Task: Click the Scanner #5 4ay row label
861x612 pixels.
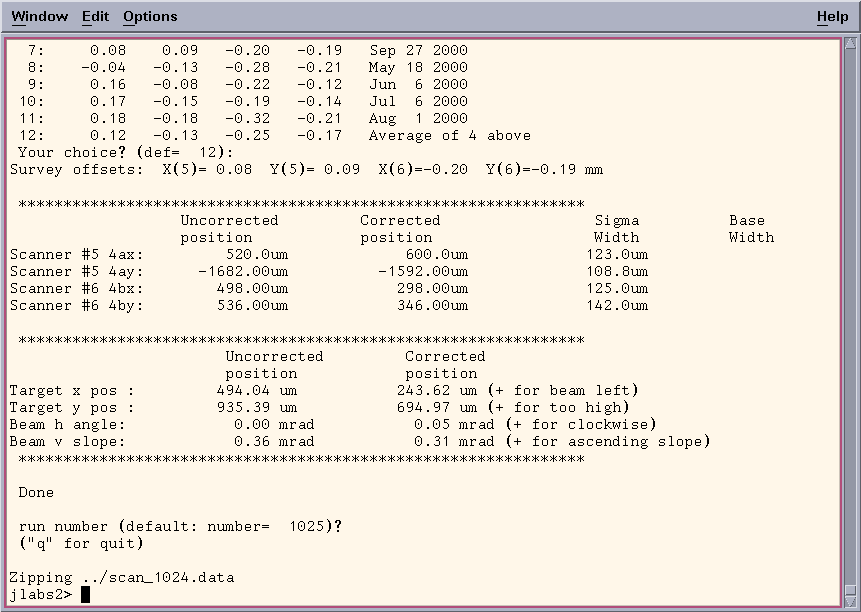Action: [76, 272]
